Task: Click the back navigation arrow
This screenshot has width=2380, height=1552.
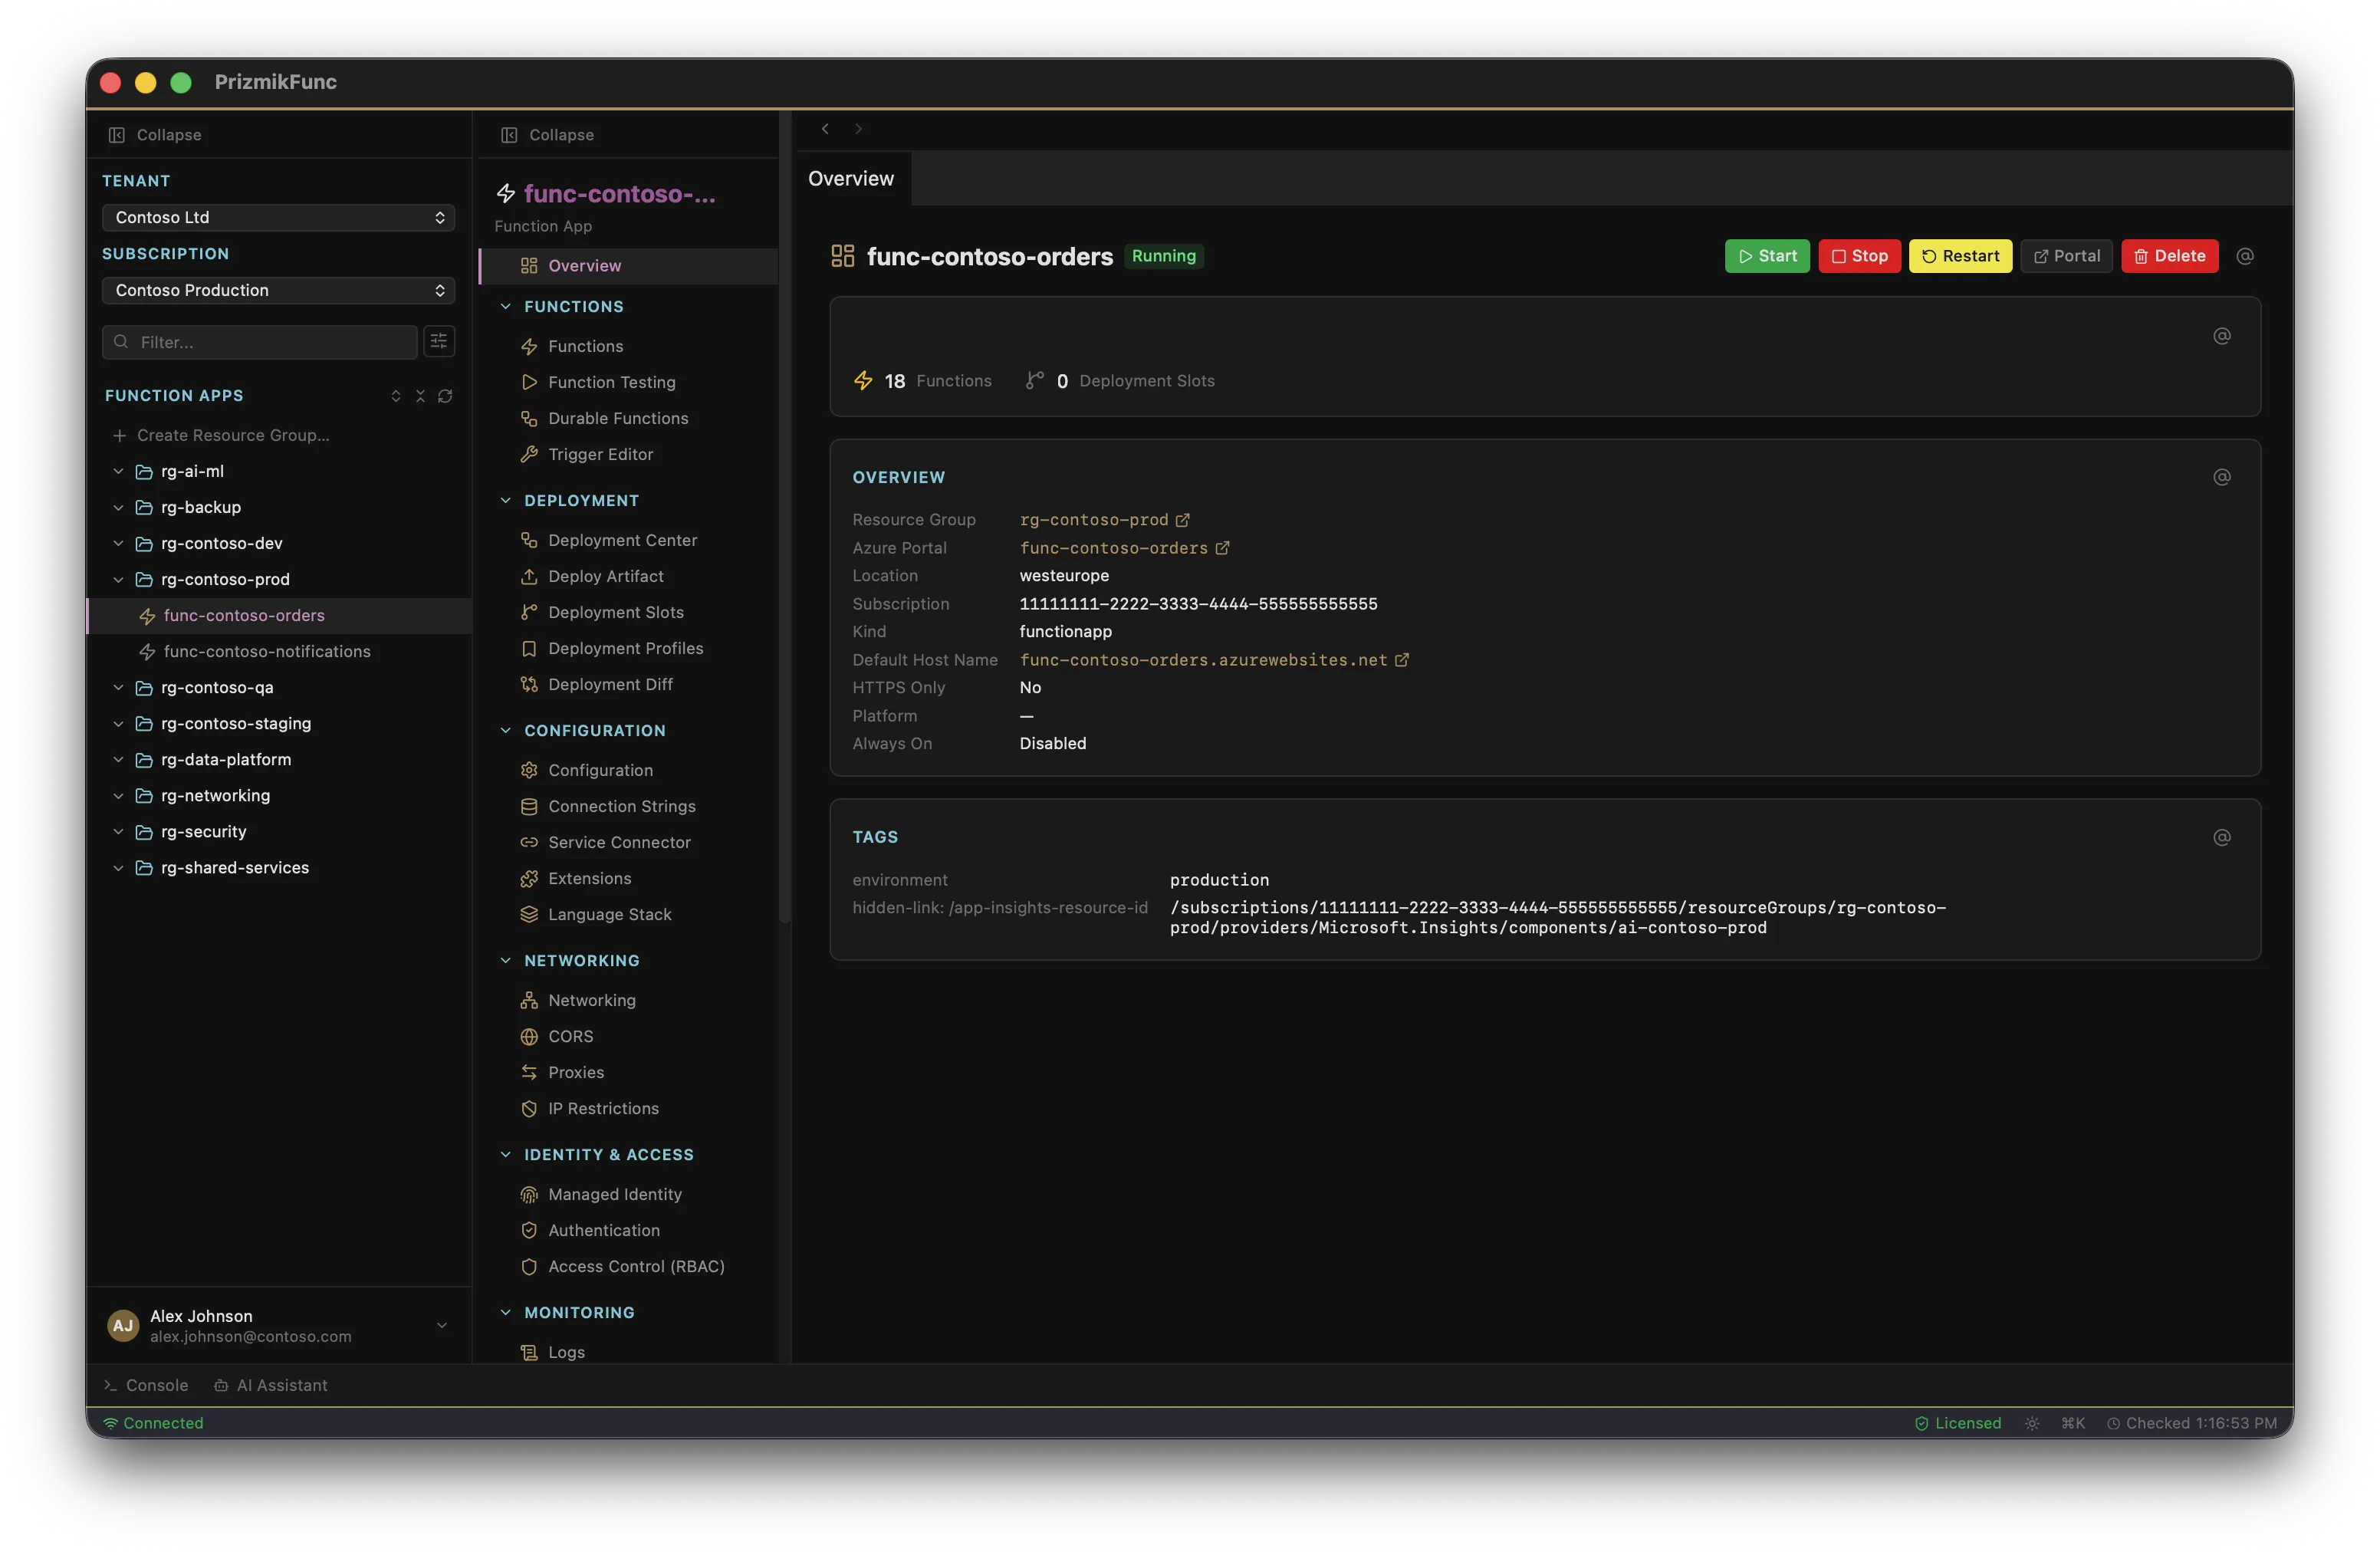Action: (x=824, y=128)
